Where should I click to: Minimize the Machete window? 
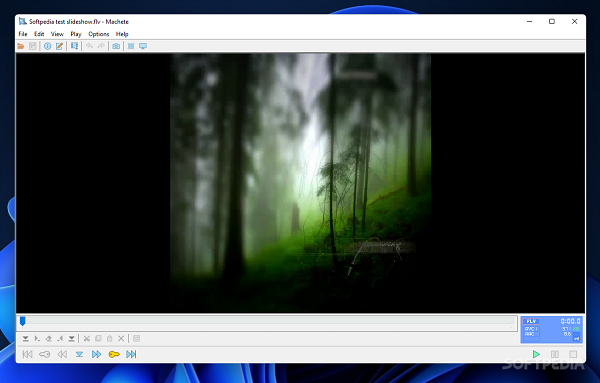(530, 22)
